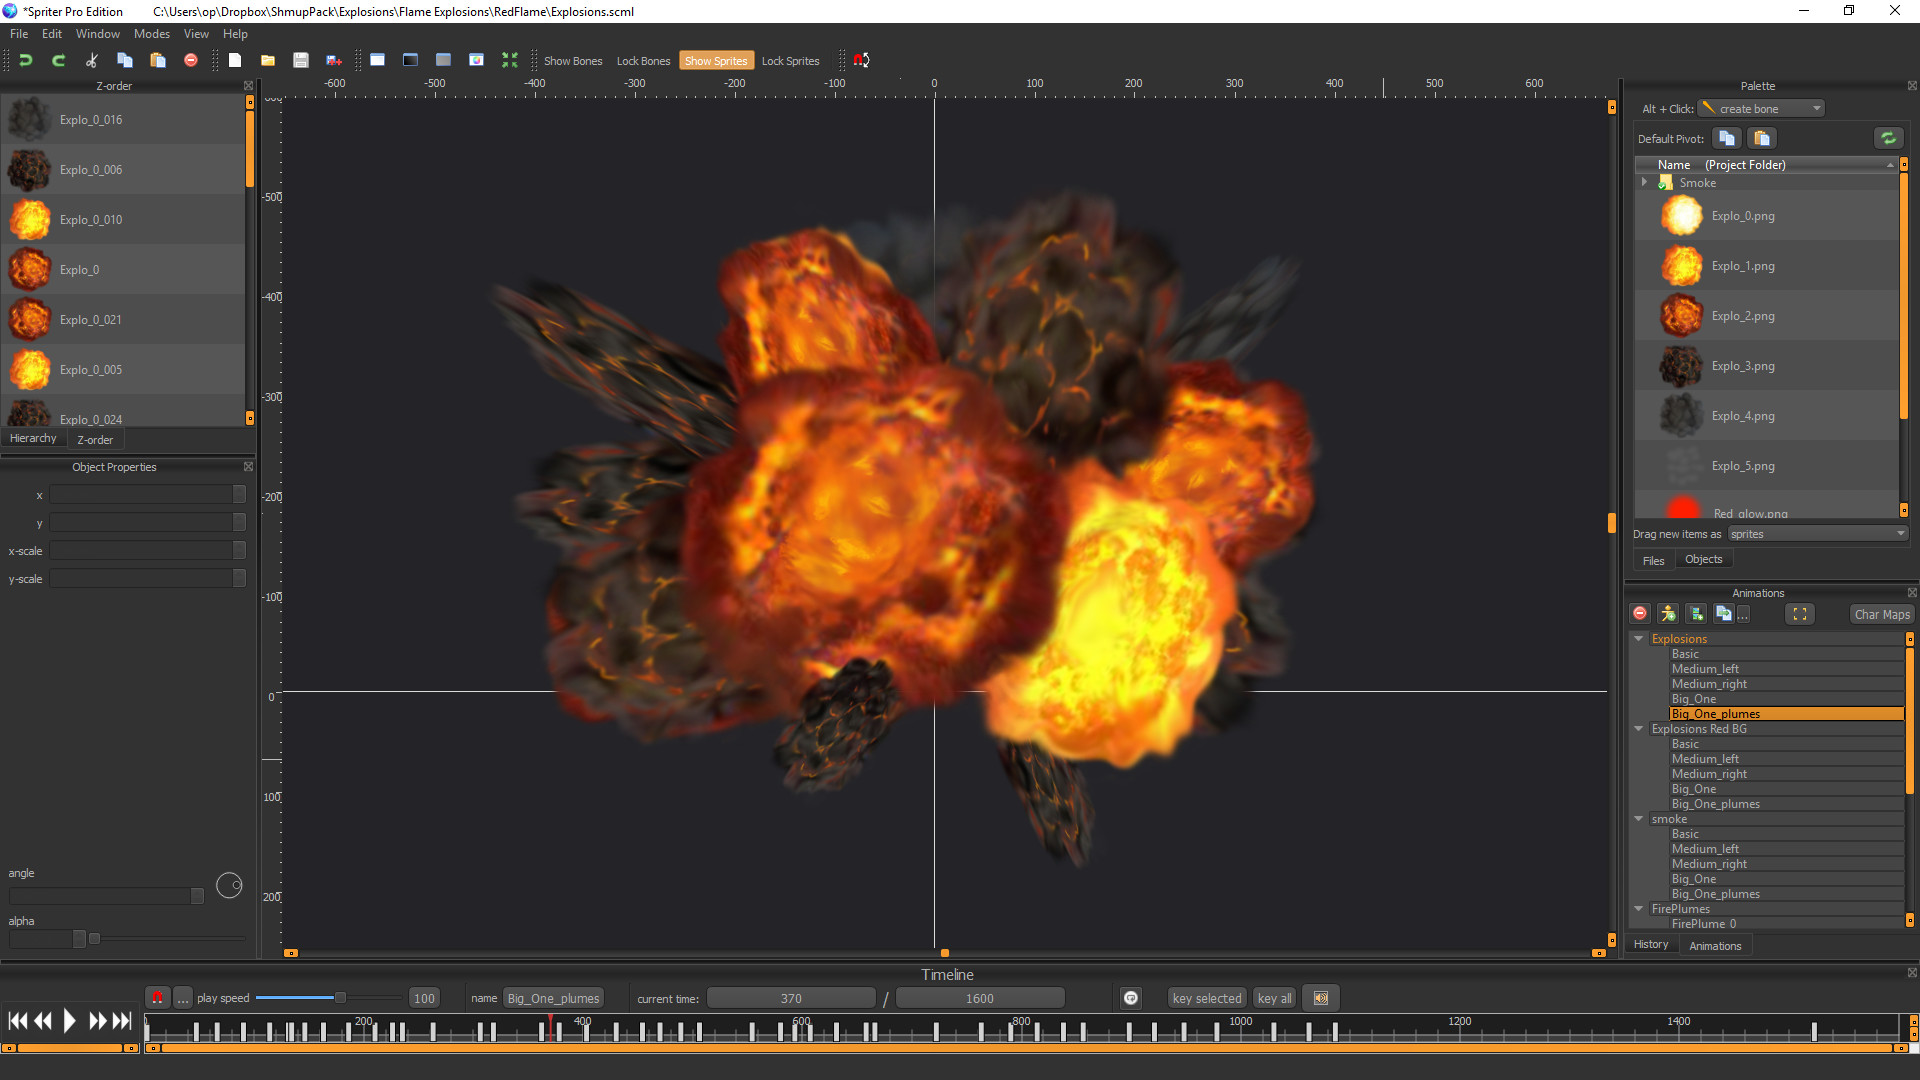1920x1080 pixels.
Task: Click the Char Maps button
Action: pos(1881,613)
